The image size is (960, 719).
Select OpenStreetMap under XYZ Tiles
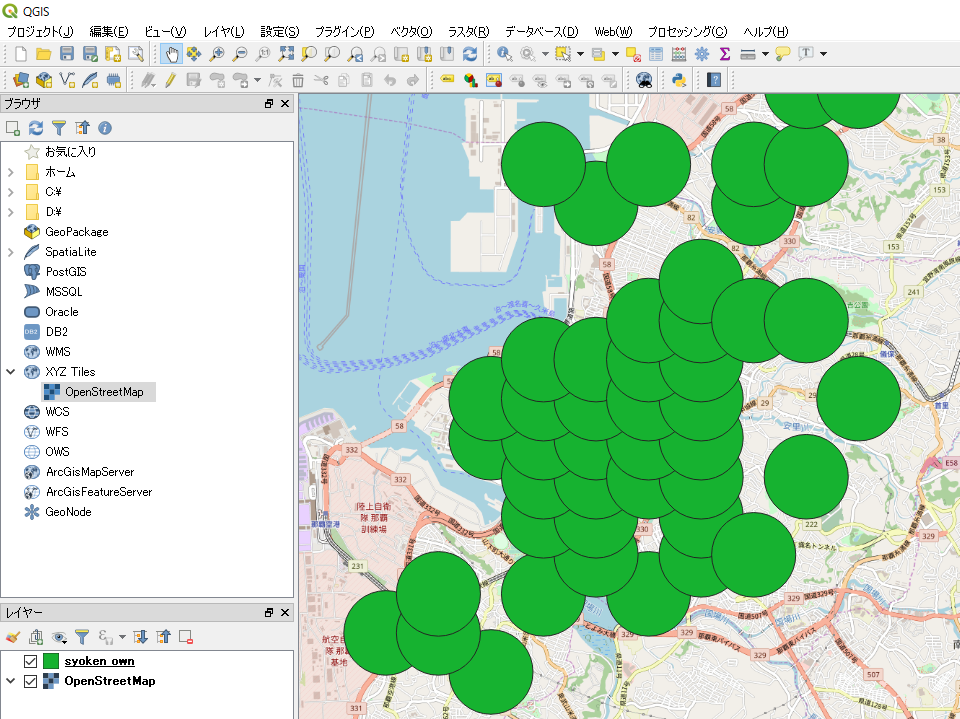click(x=103, y=392)
